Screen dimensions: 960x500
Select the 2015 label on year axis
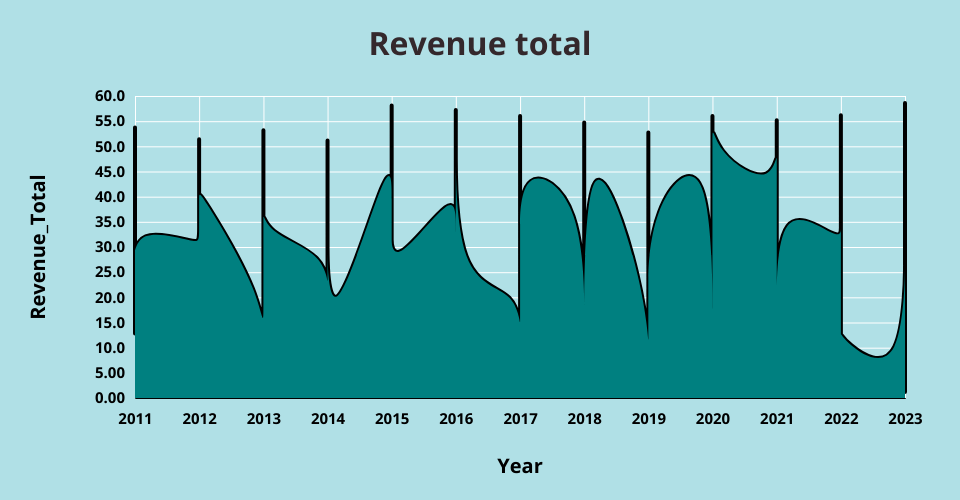coord(391,419)
